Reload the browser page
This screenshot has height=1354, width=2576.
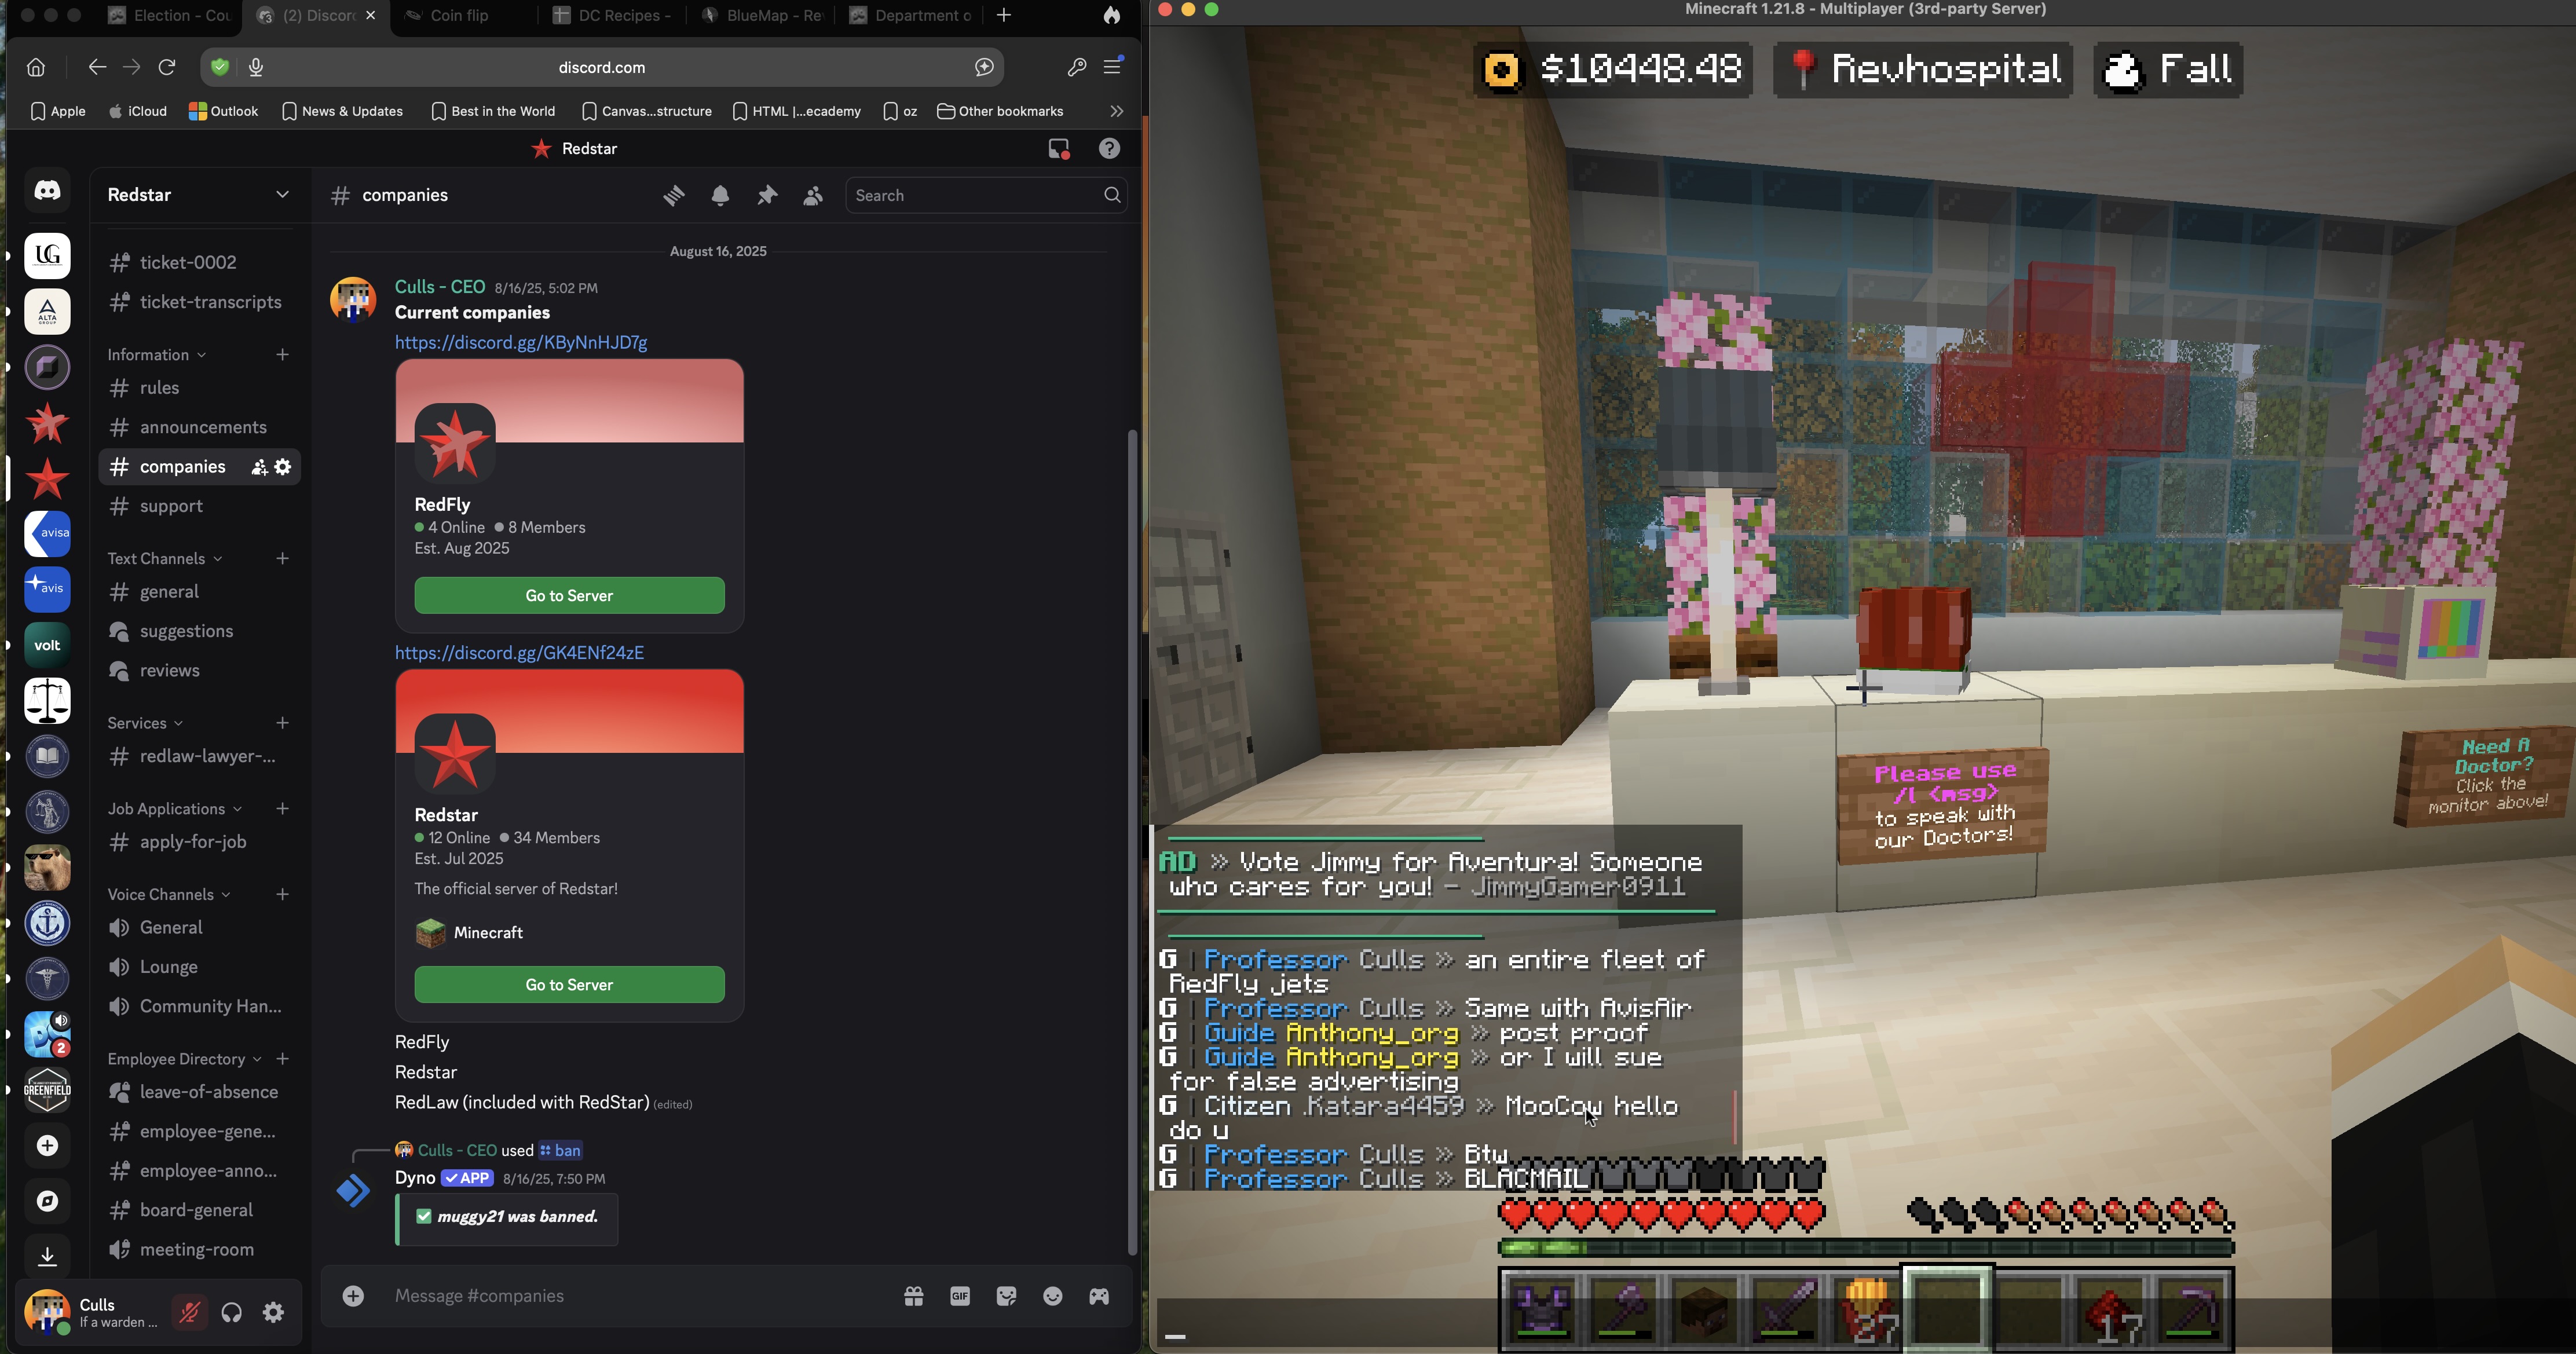167,67
